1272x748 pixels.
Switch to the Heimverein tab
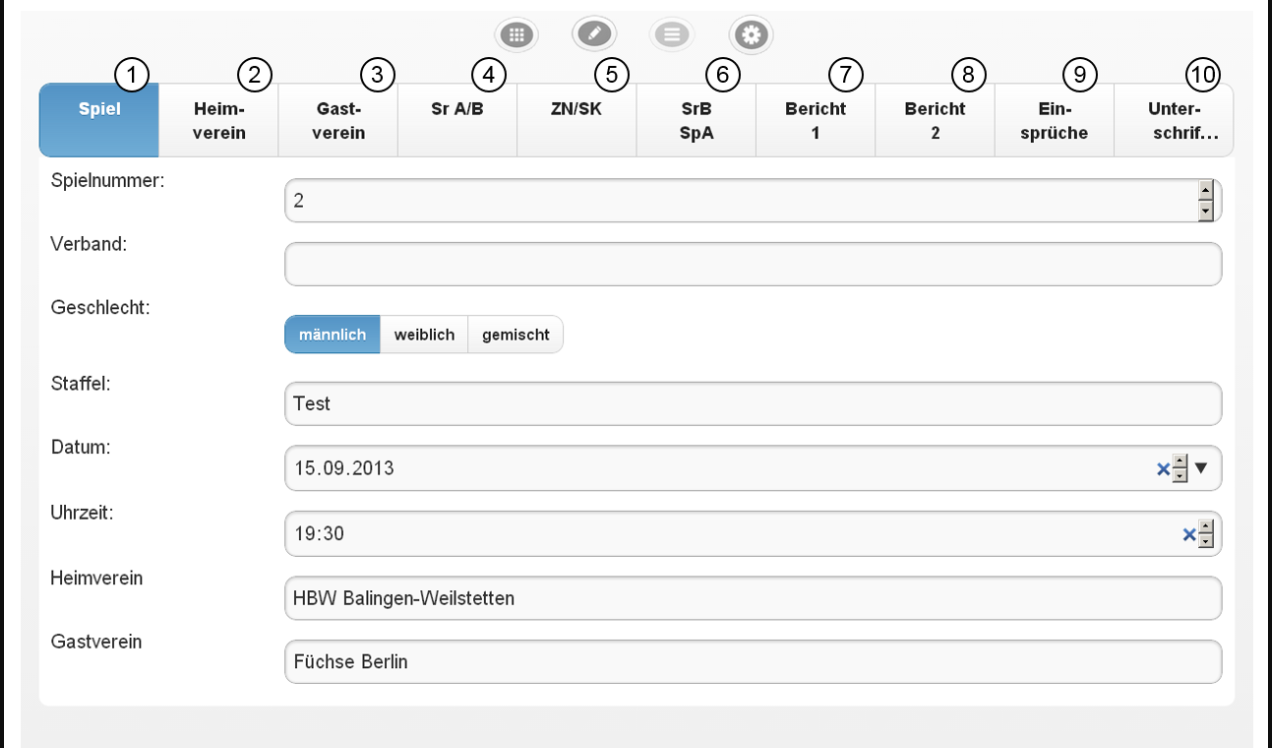point(218,121)
